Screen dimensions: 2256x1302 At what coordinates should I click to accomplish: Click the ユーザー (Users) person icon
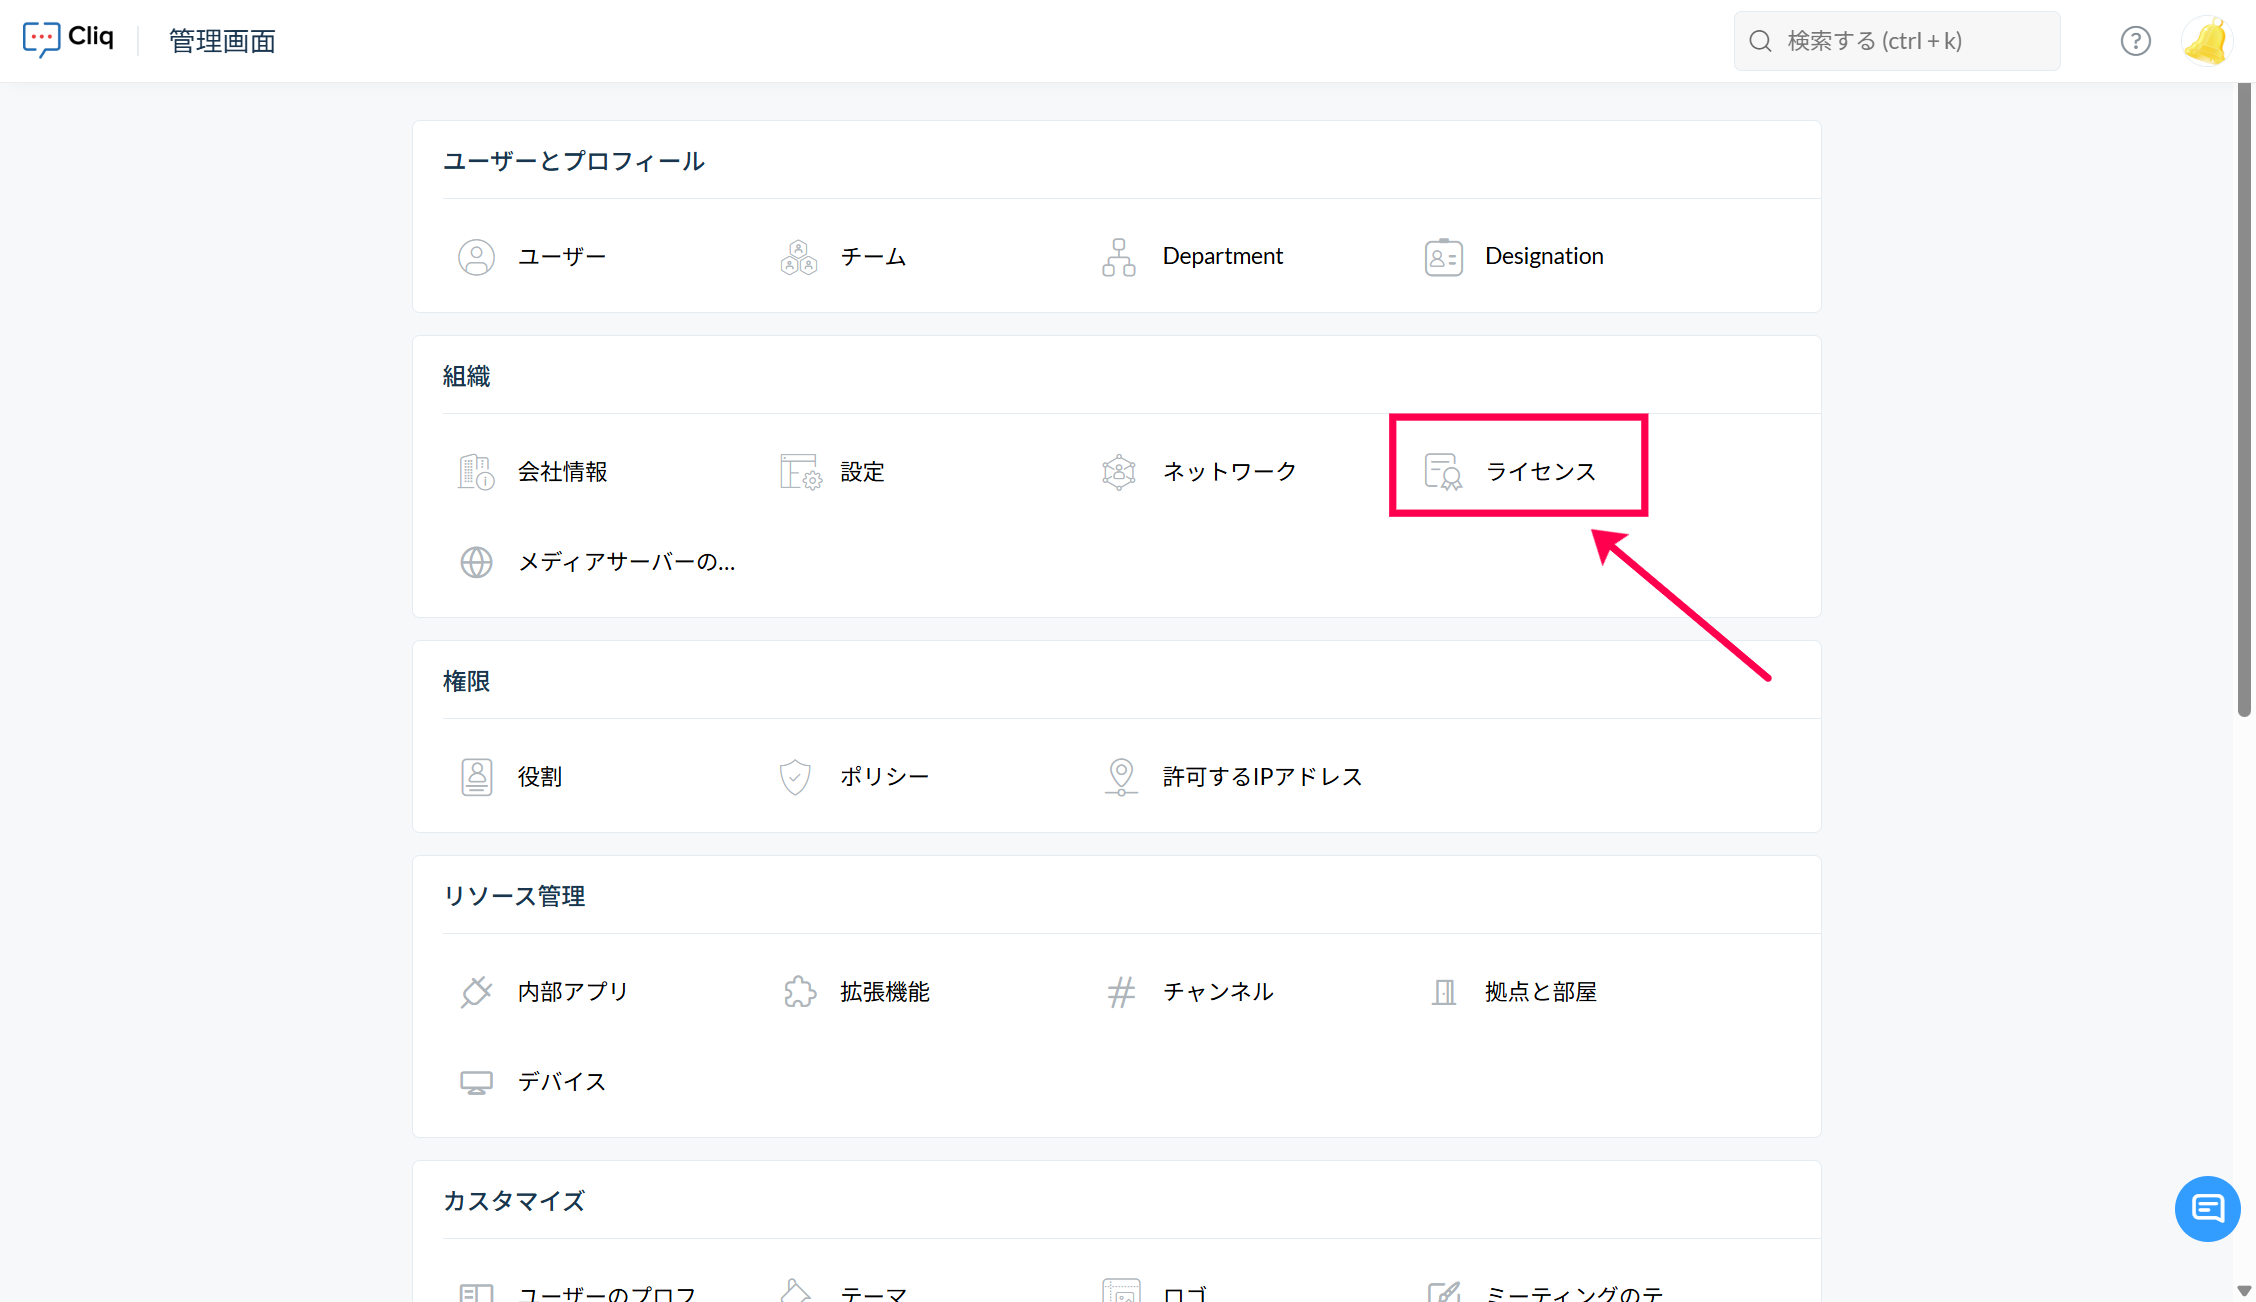tap(476, 257)
